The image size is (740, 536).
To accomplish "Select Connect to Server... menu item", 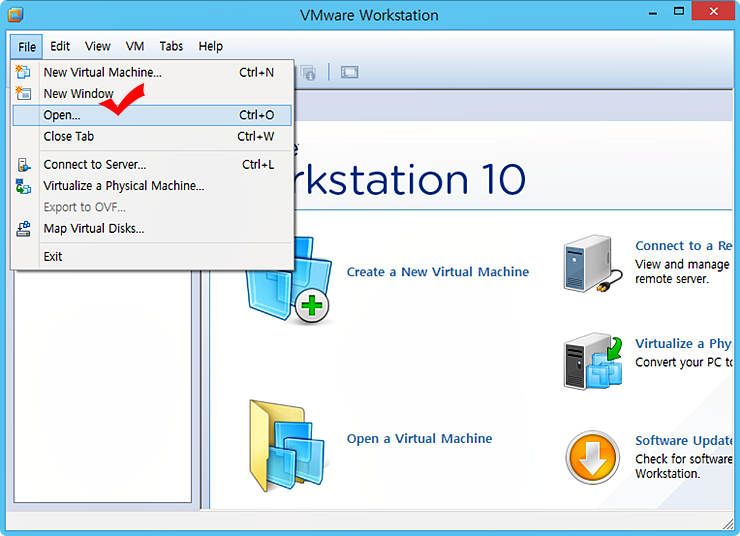I will [x=95, y=164].
